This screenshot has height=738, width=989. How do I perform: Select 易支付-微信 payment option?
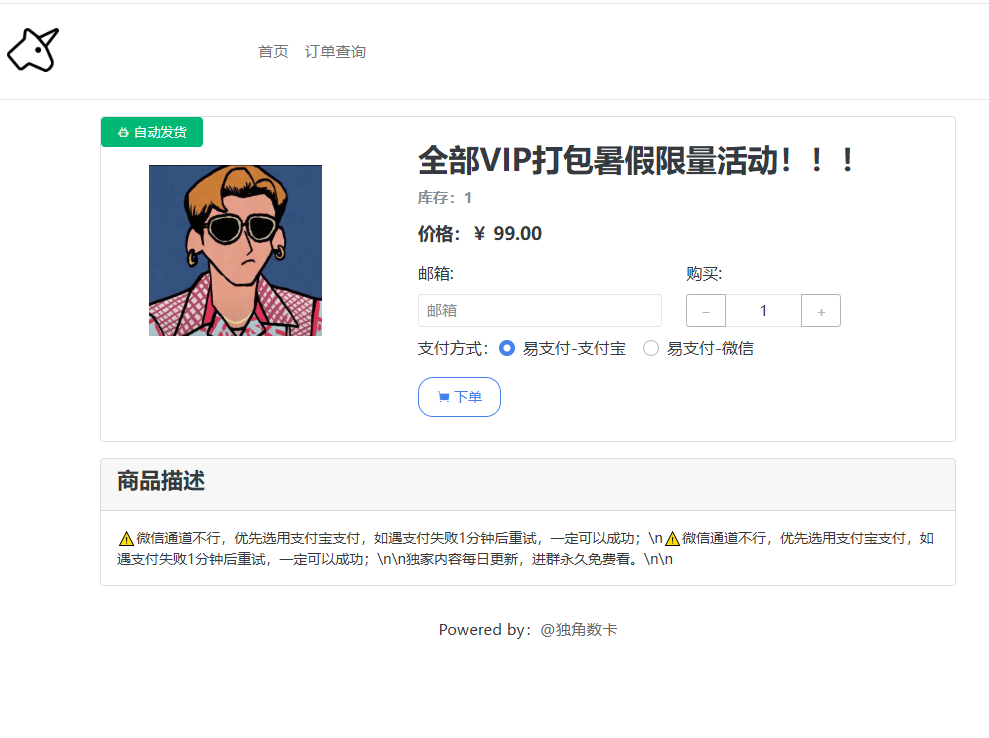pyautogui.click(x=651, y=349)
